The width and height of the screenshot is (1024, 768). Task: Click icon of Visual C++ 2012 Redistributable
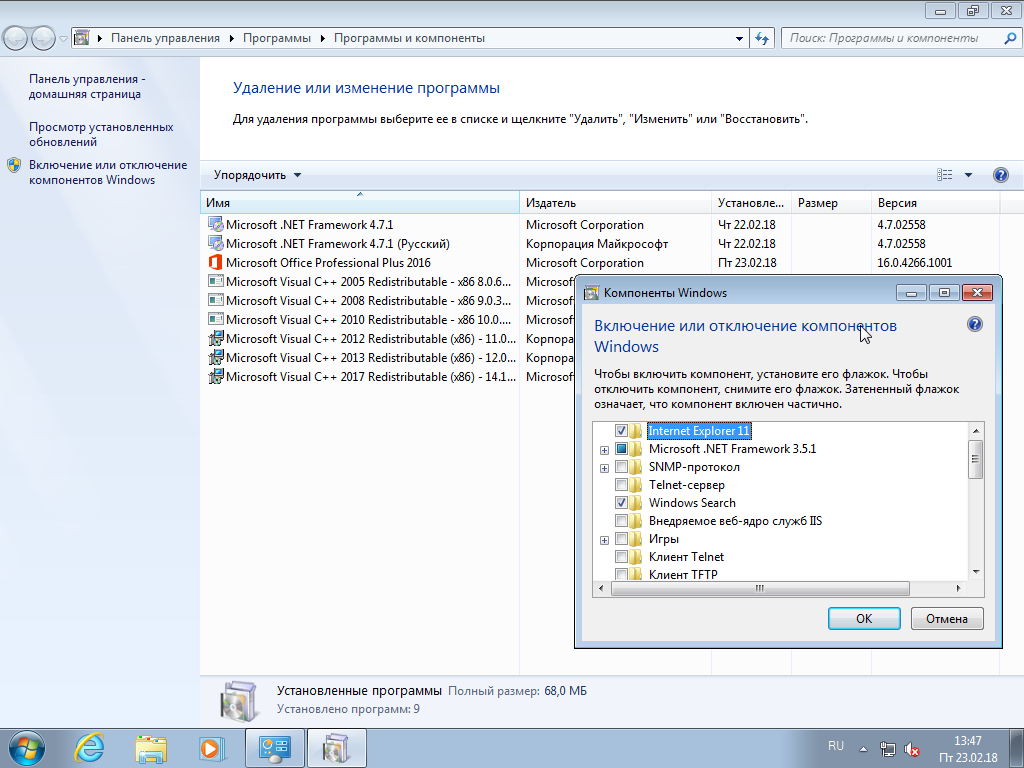point(215,338)
